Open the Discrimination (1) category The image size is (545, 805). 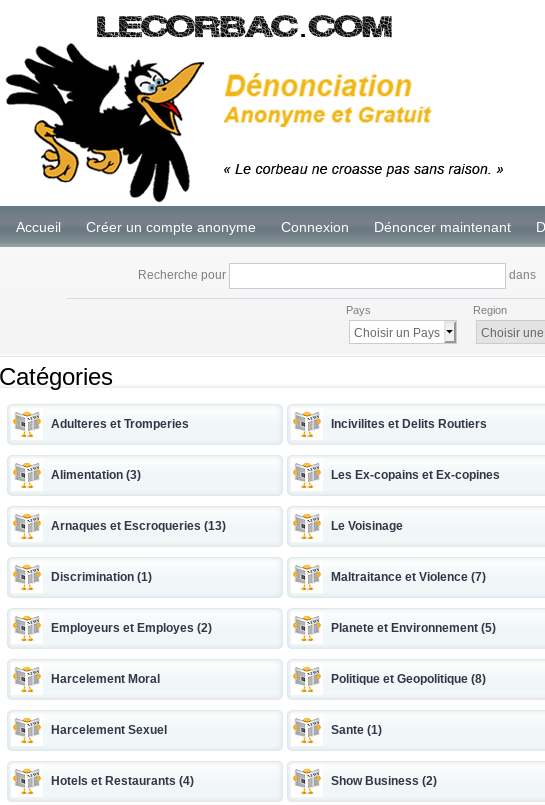click(101, 577)
